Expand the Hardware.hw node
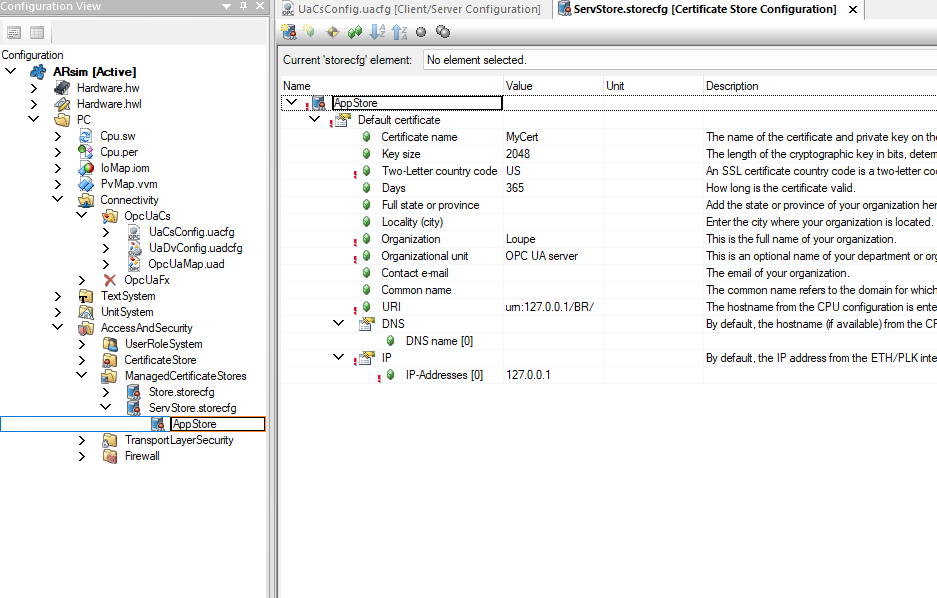This screenshot has height=598, width=937. [x=34, y=88]
